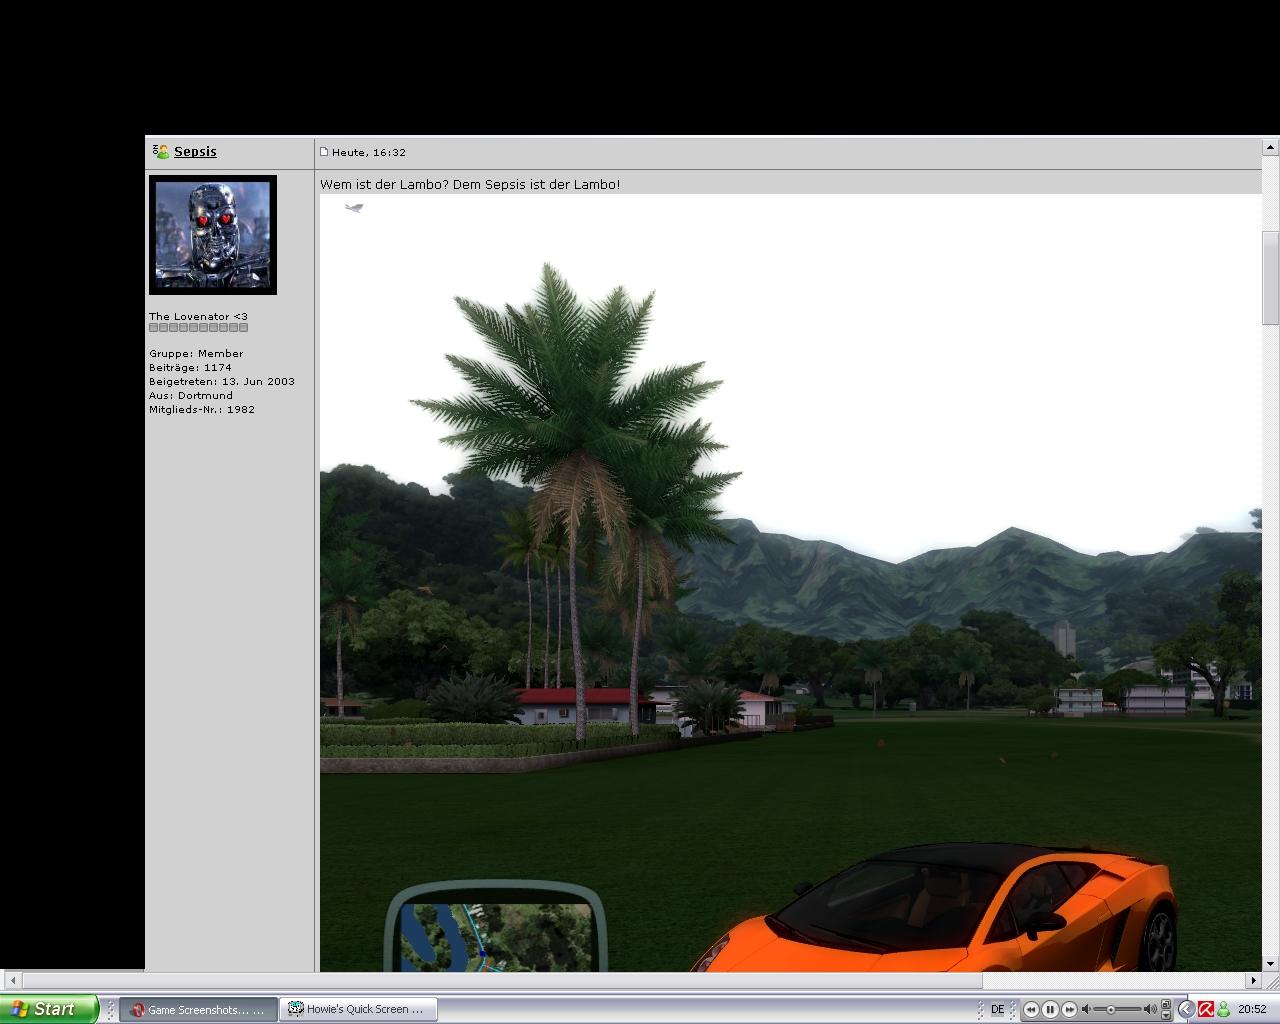Viewport: 1280px width, 1024px height.
Task: Click the user rank pips under The Lovenator
Action: (198, 327)
